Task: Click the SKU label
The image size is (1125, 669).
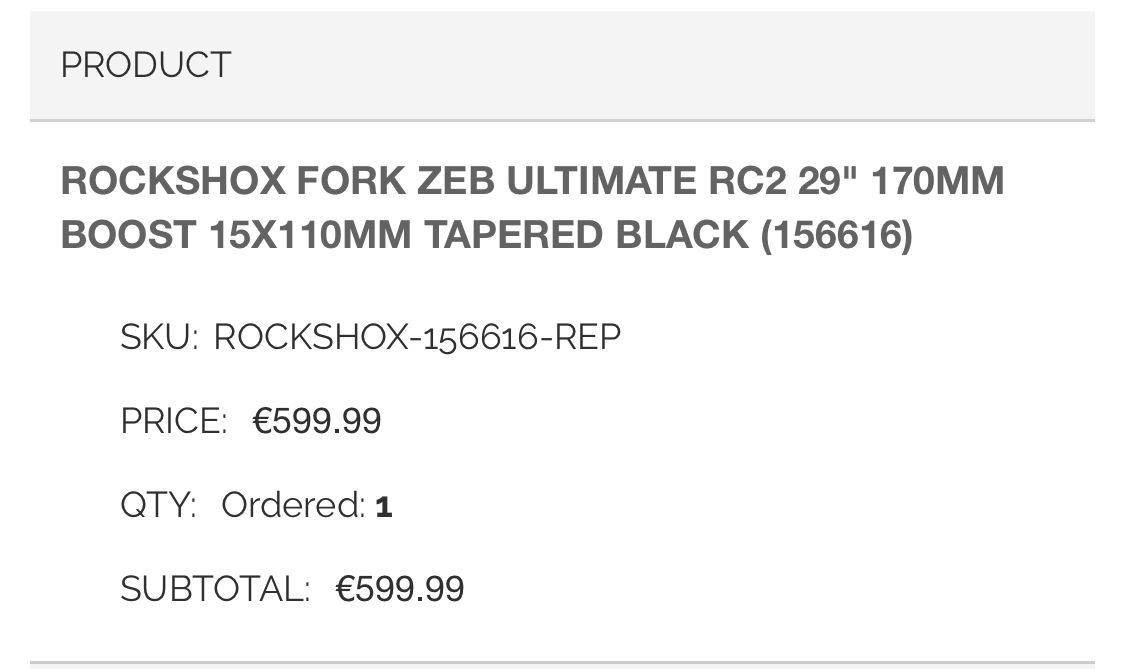Action: 158,338
